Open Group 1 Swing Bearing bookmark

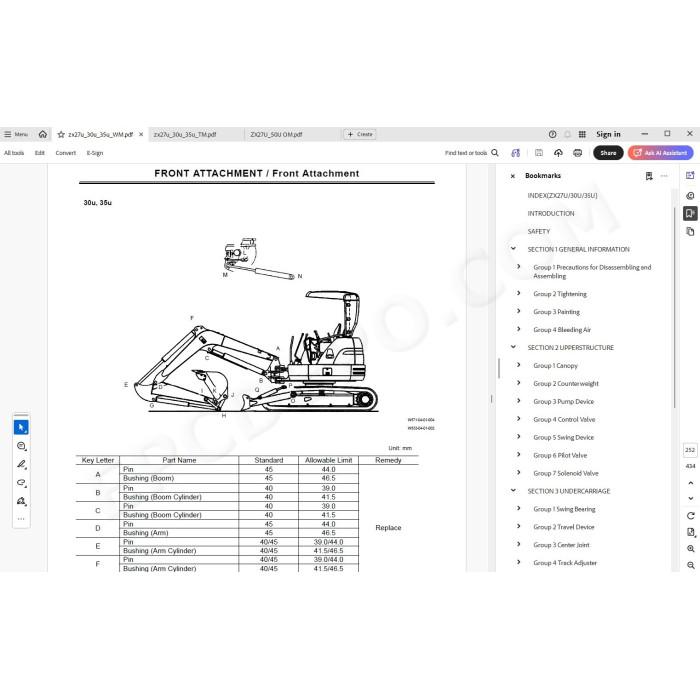pos(564,509)
